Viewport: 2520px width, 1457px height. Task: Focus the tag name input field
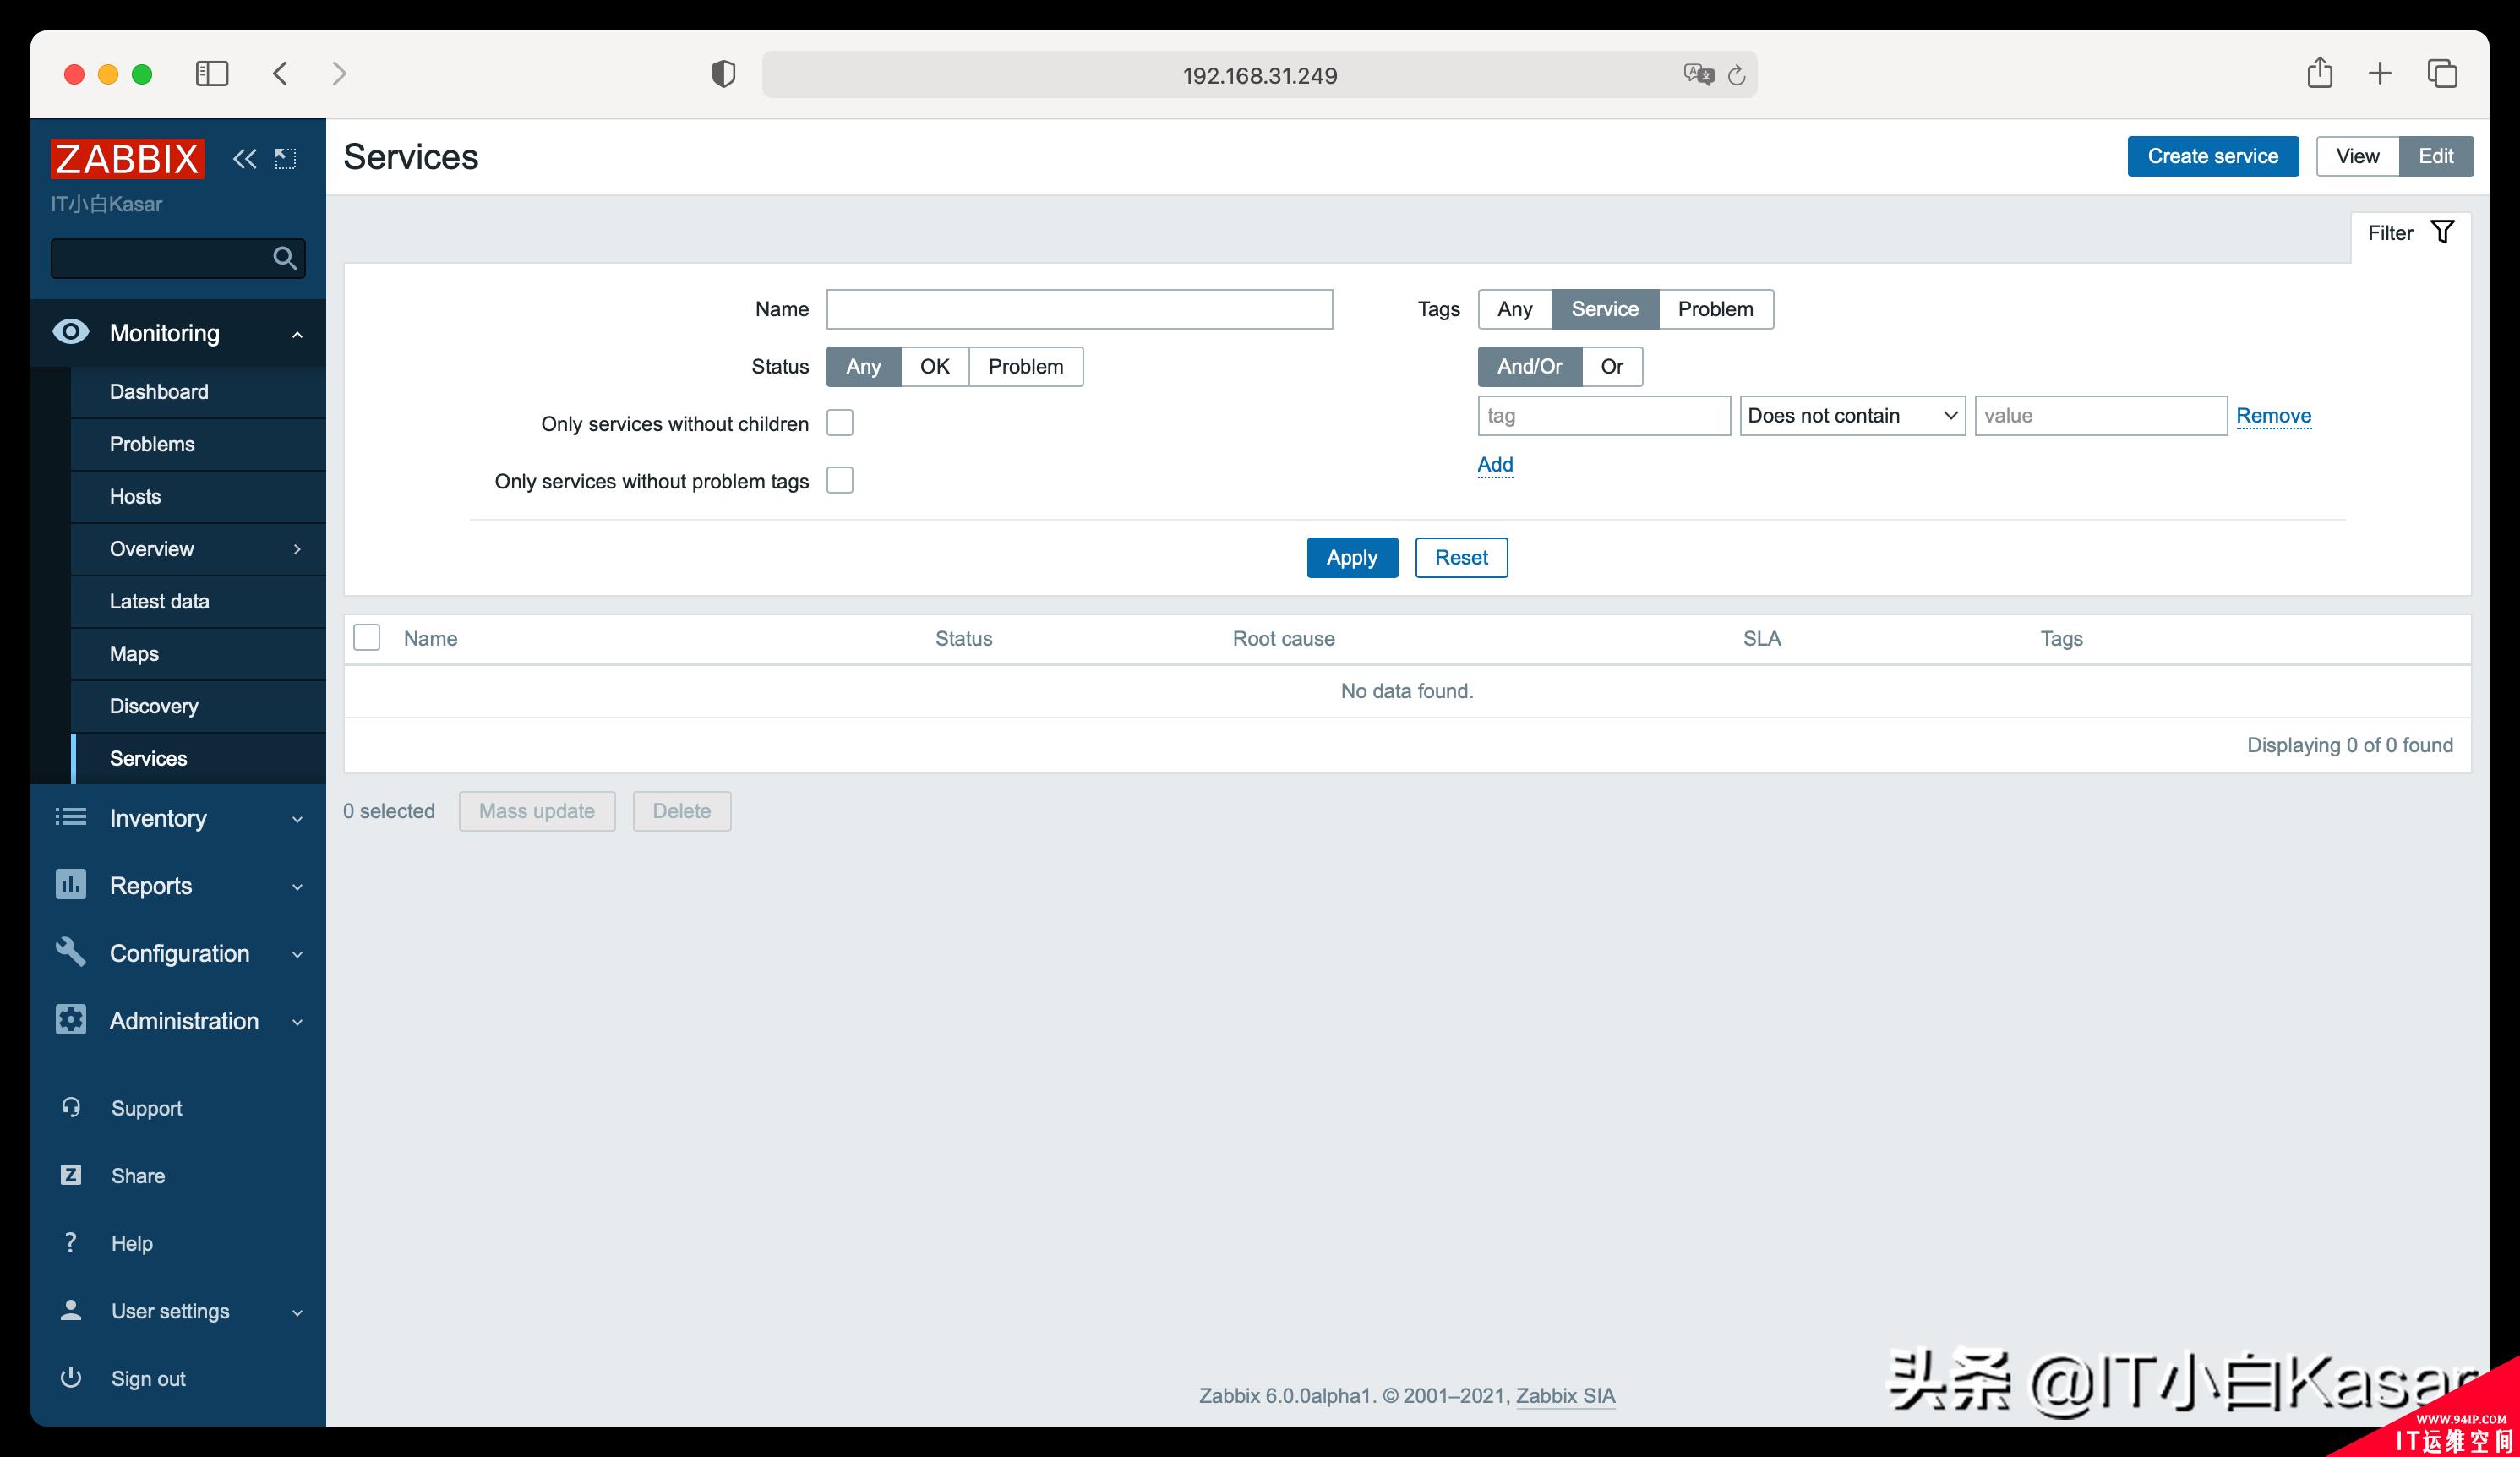pyautogui.click(x=1604, y=415)
